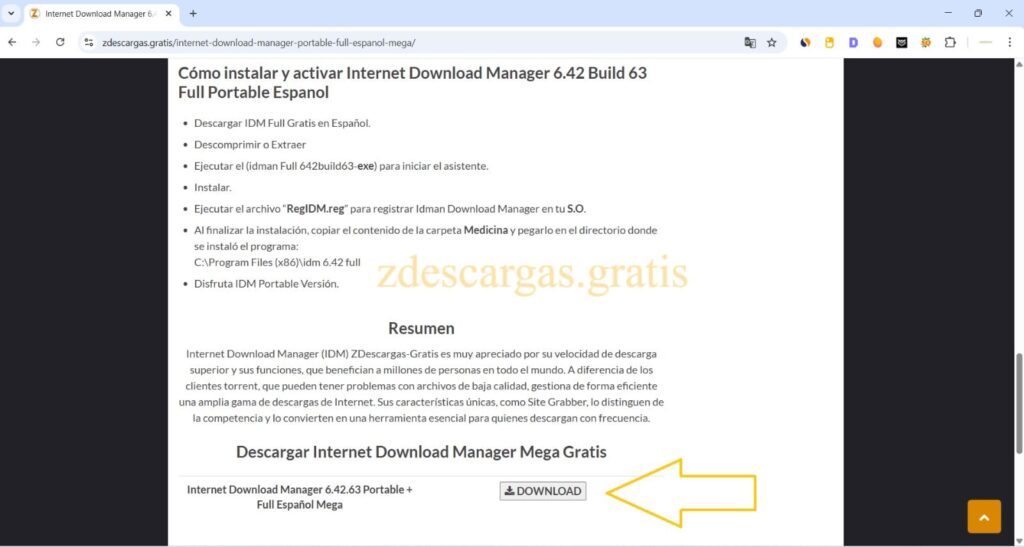Translate this page icon

point(750,42)
